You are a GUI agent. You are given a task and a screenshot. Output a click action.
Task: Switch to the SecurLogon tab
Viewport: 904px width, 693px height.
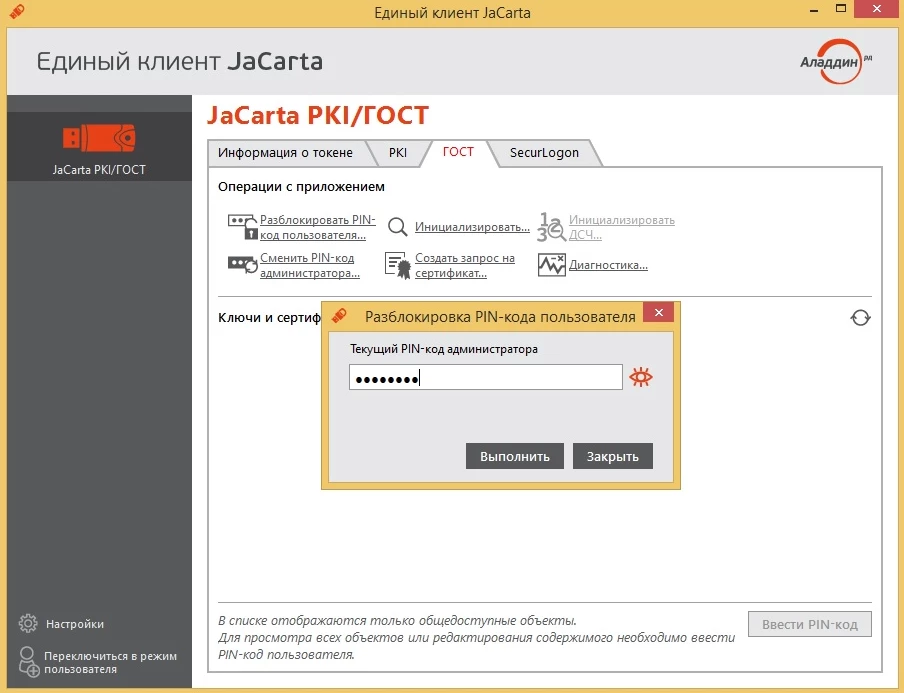point(544,153)
